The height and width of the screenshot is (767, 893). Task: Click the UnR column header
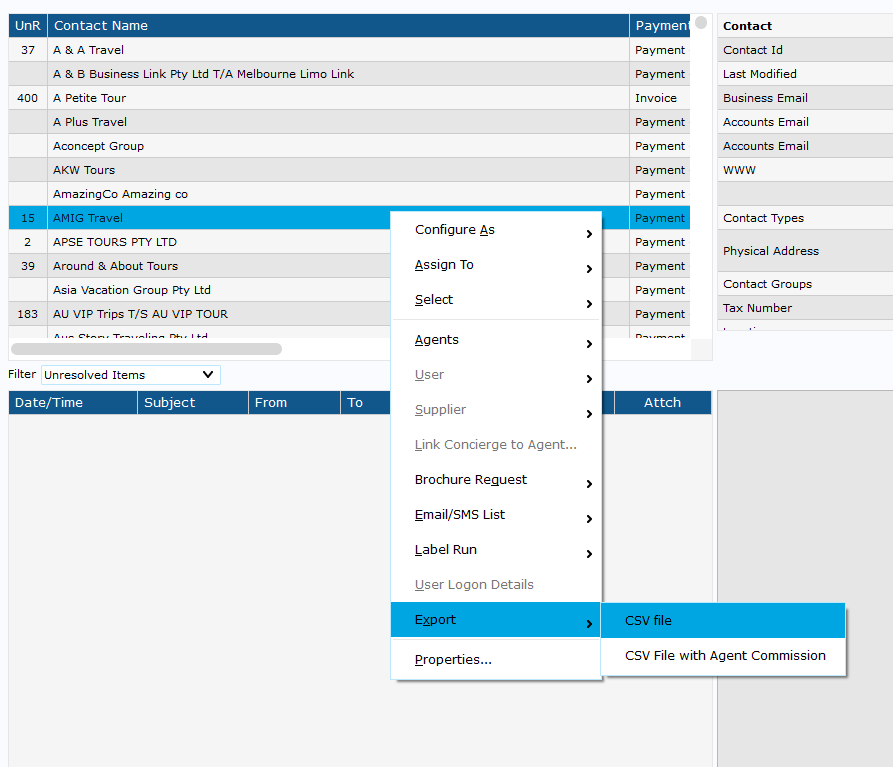click(x=28, y=26)
